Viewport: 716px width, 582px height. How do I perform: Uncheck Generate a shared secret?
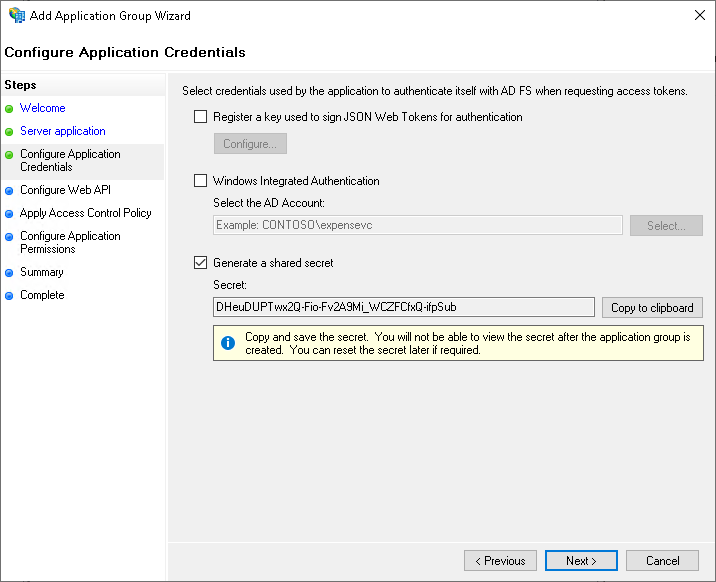[201, 263]
